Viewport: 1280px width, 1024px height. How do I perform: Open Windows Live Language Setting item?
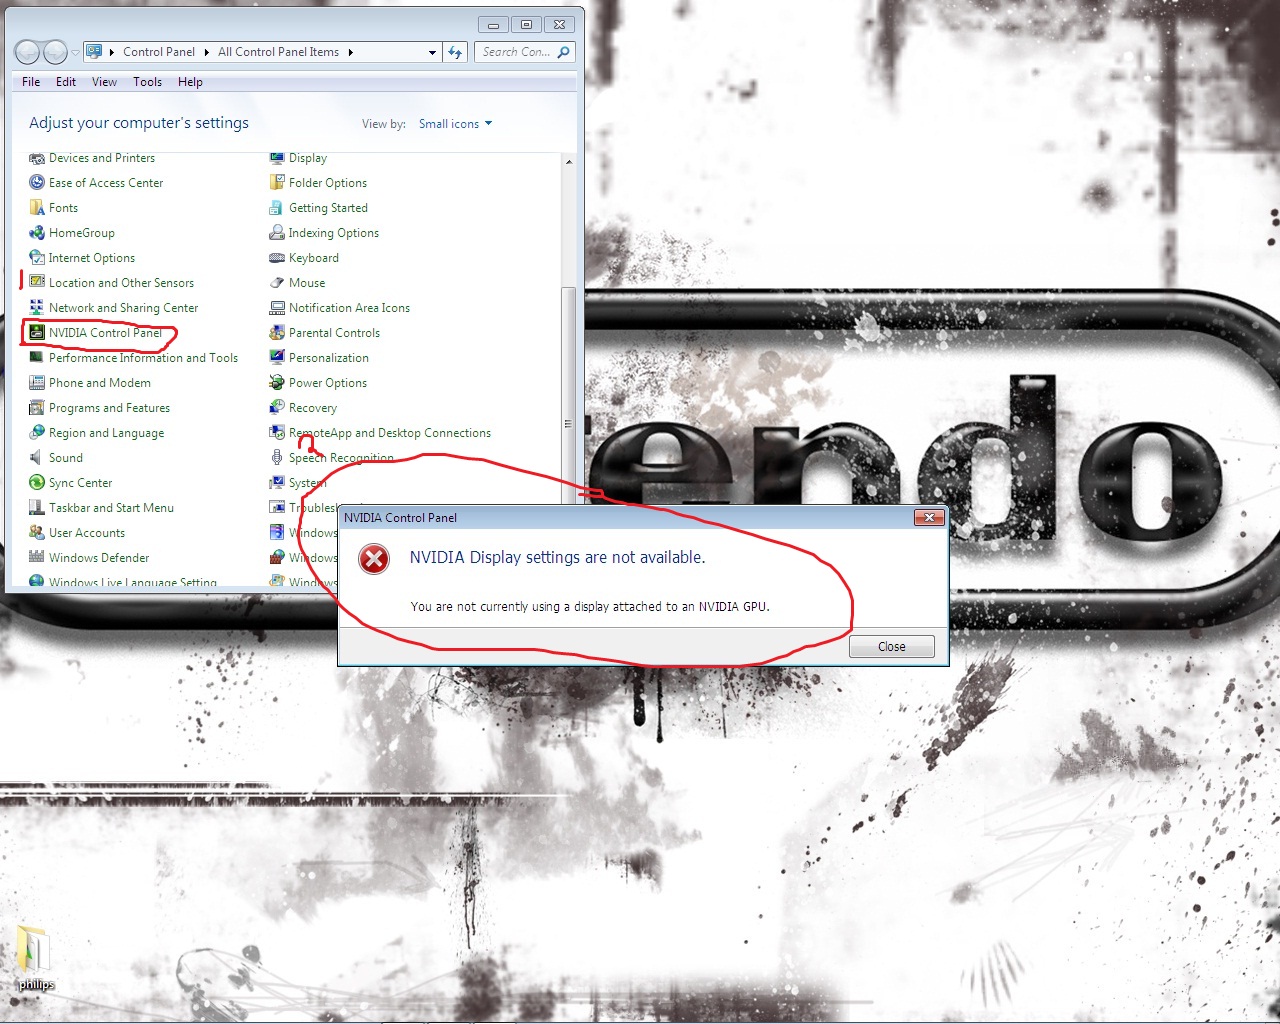[133, 582]
